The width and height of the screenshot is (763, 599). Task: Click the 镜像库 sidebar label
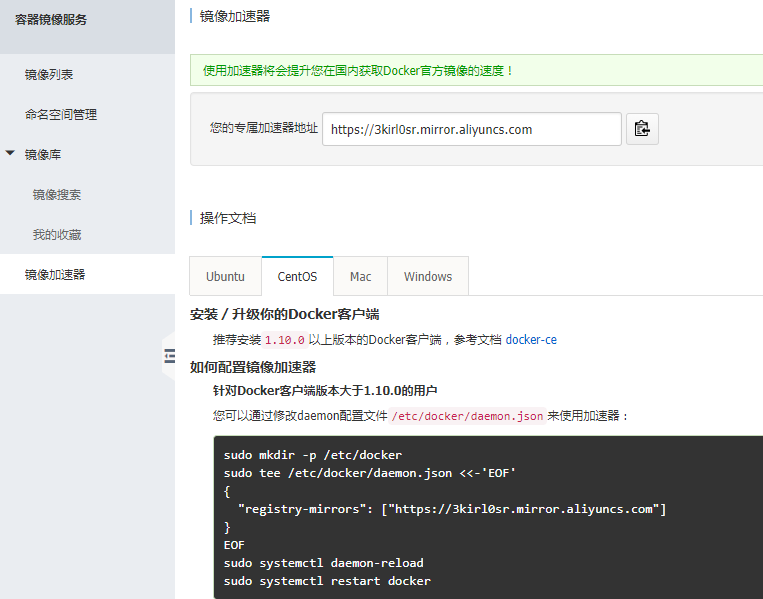click(x=43, y=155)
